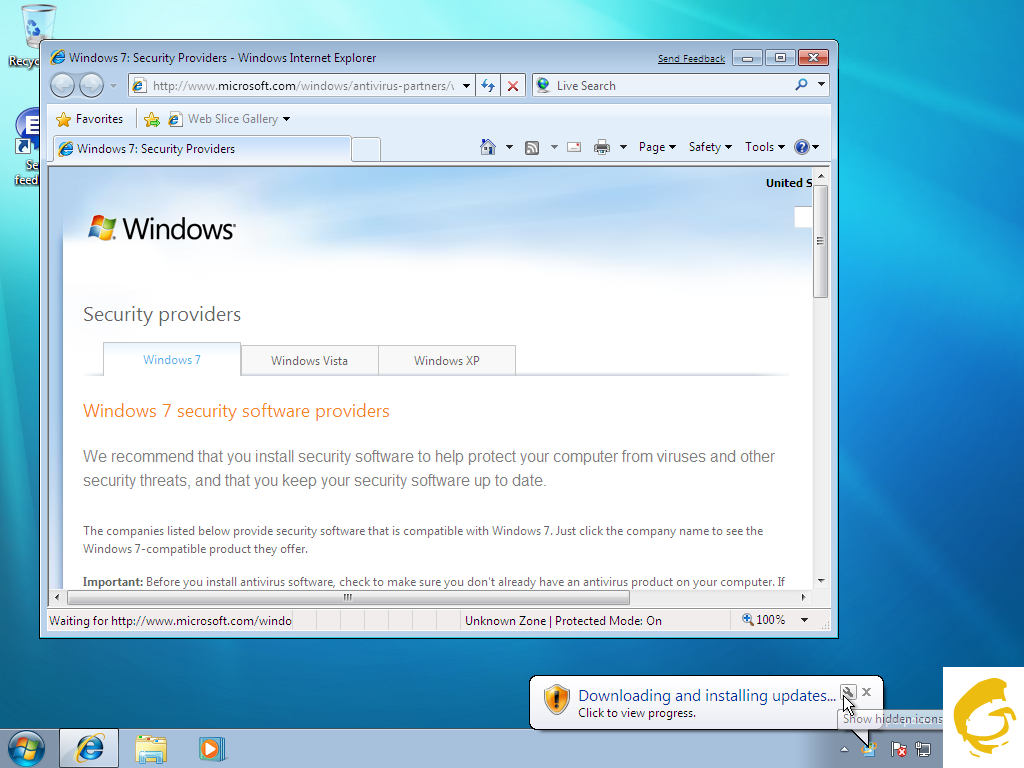Expand the zoom level 100% dropdown

pyautogui.click(x=804, y=620)
